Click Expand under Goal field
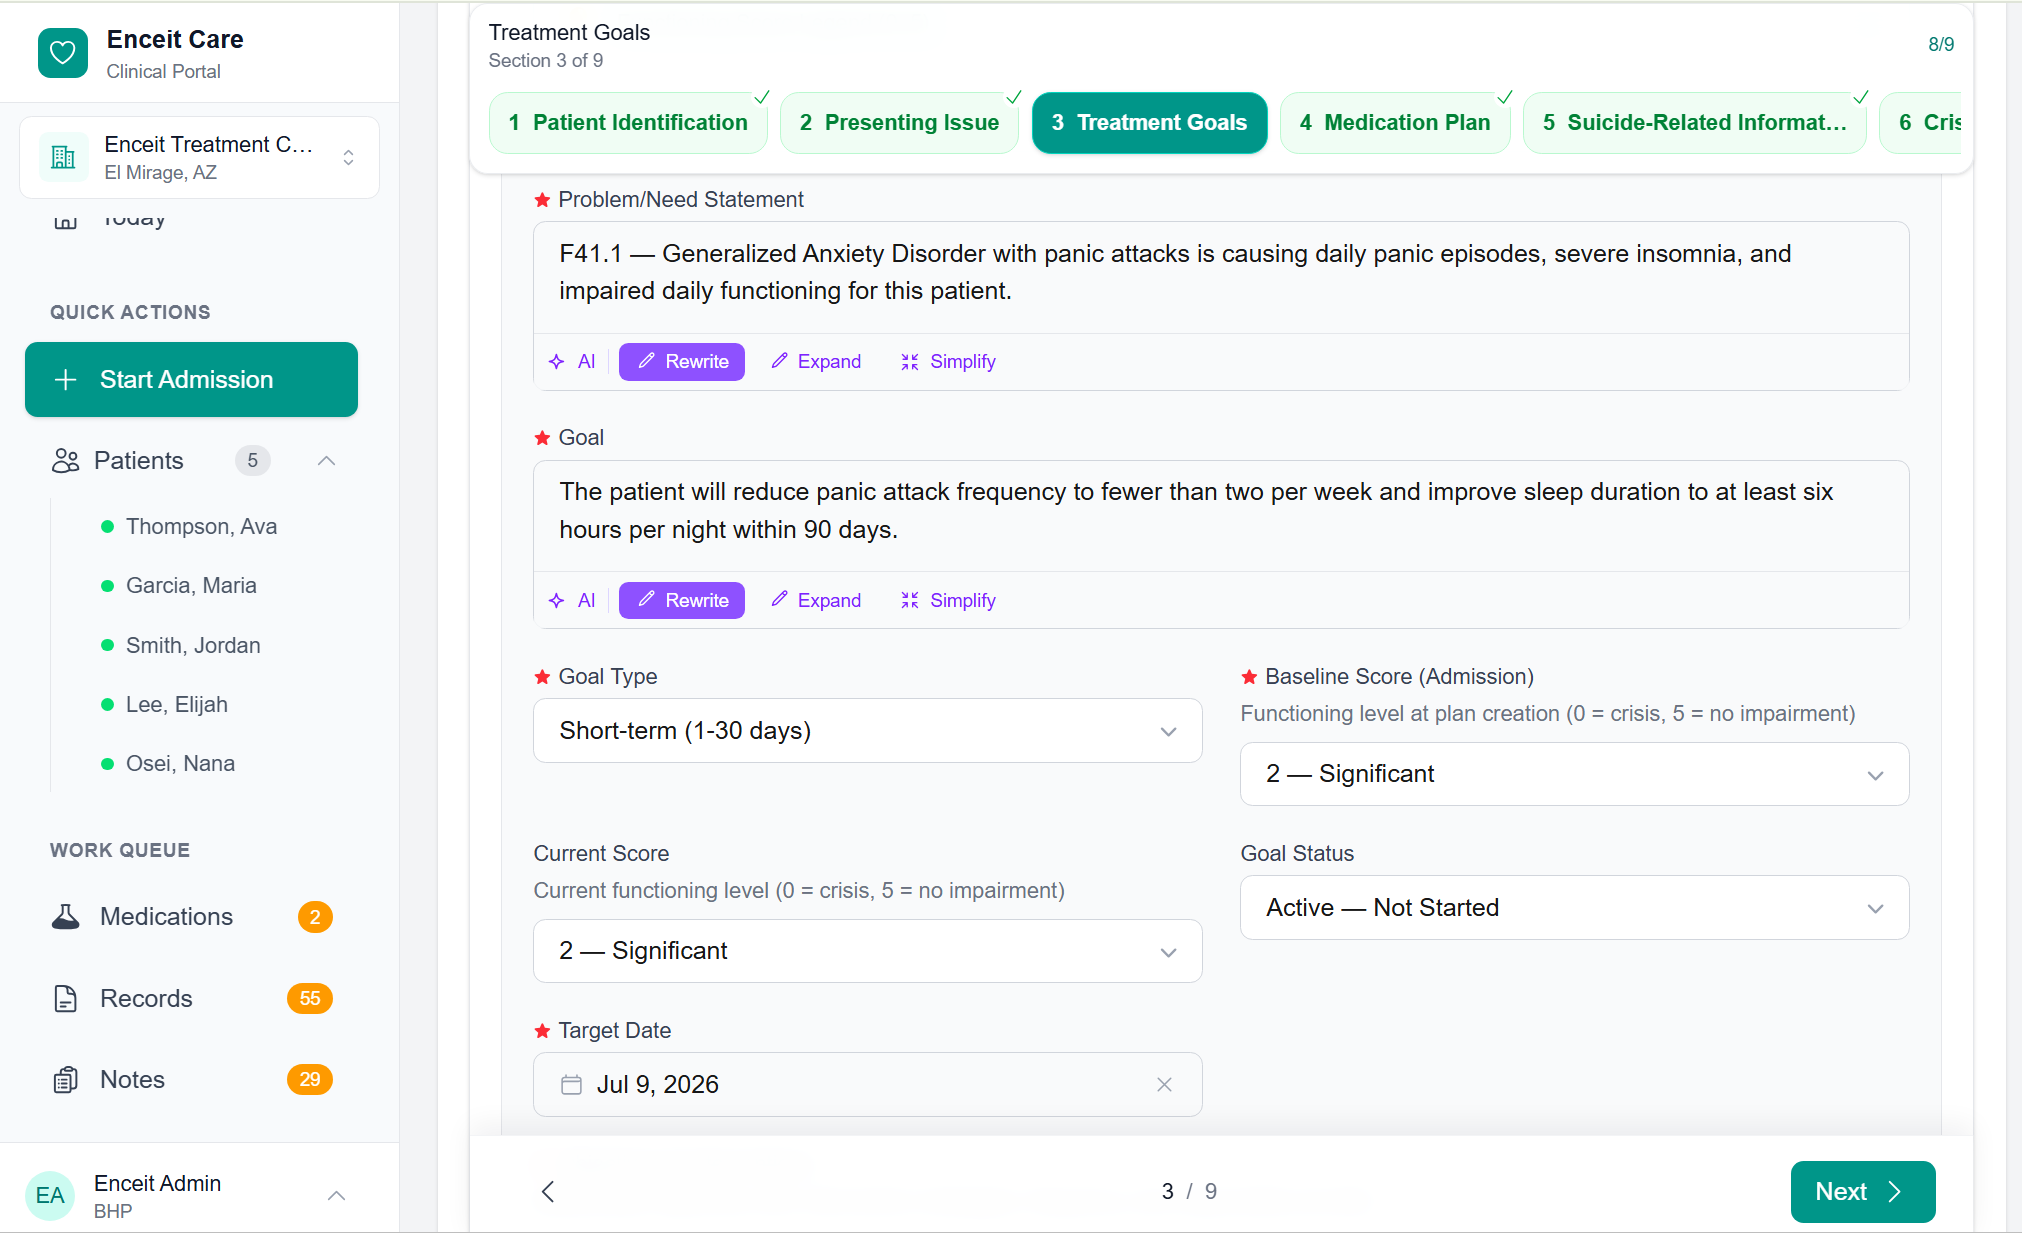Screen dimensions: 2022x1233 pyautogui.click(x=816, y=600)
